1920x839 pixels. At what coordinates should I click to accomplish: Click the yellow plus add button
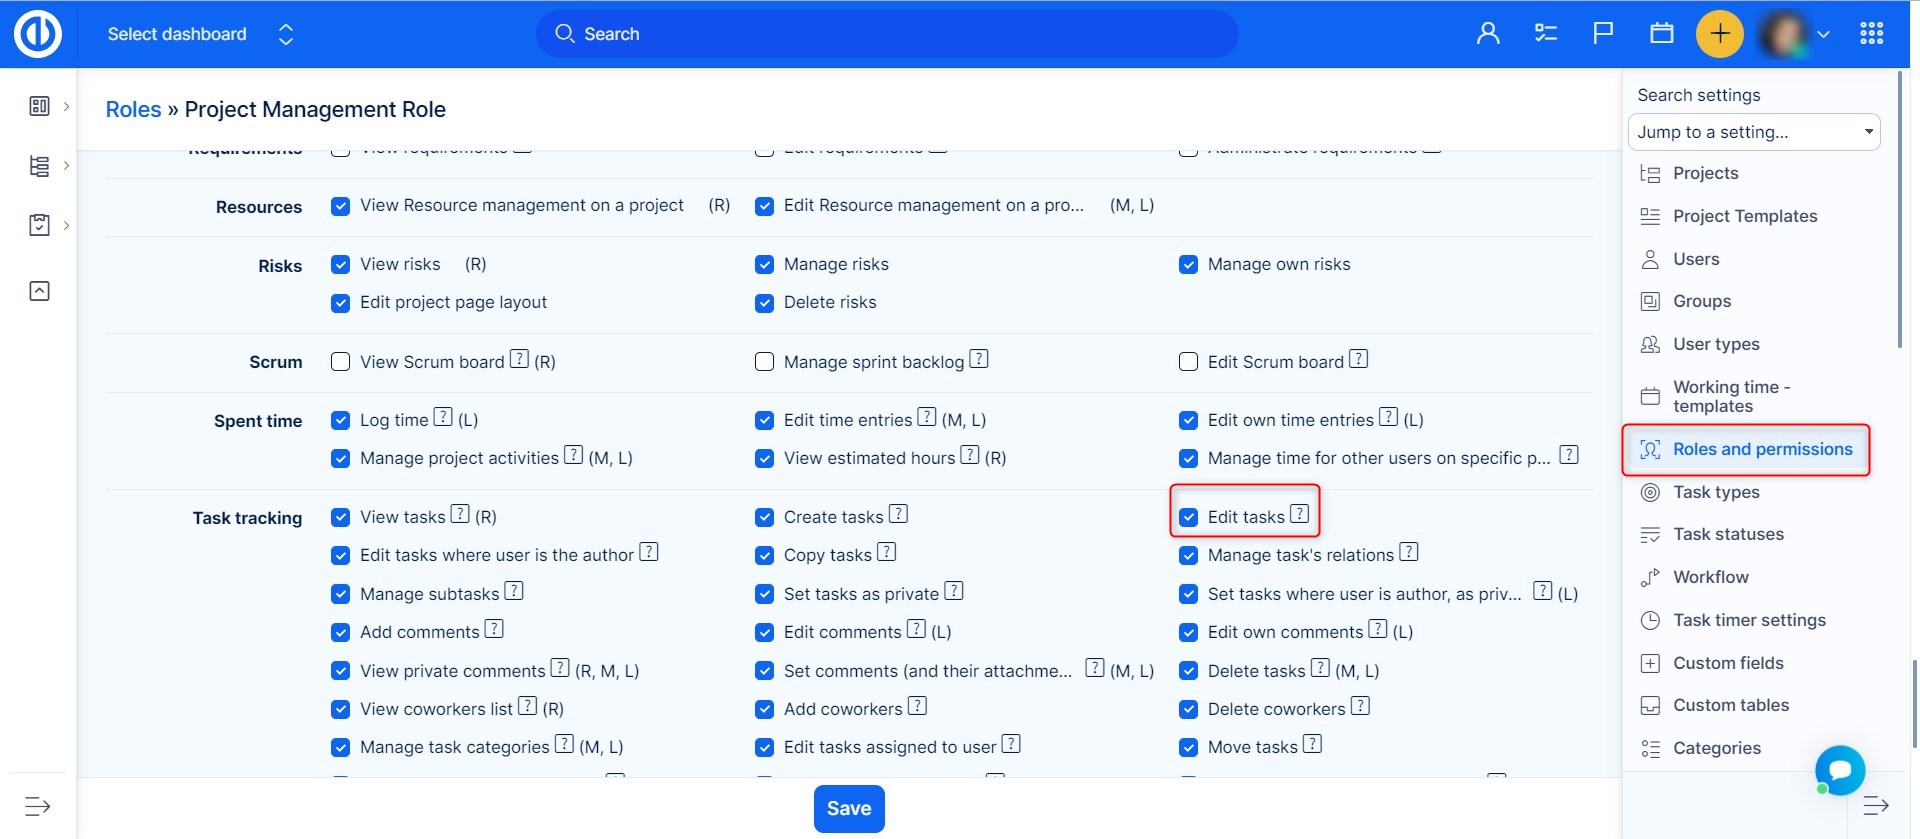(1719, 34)
